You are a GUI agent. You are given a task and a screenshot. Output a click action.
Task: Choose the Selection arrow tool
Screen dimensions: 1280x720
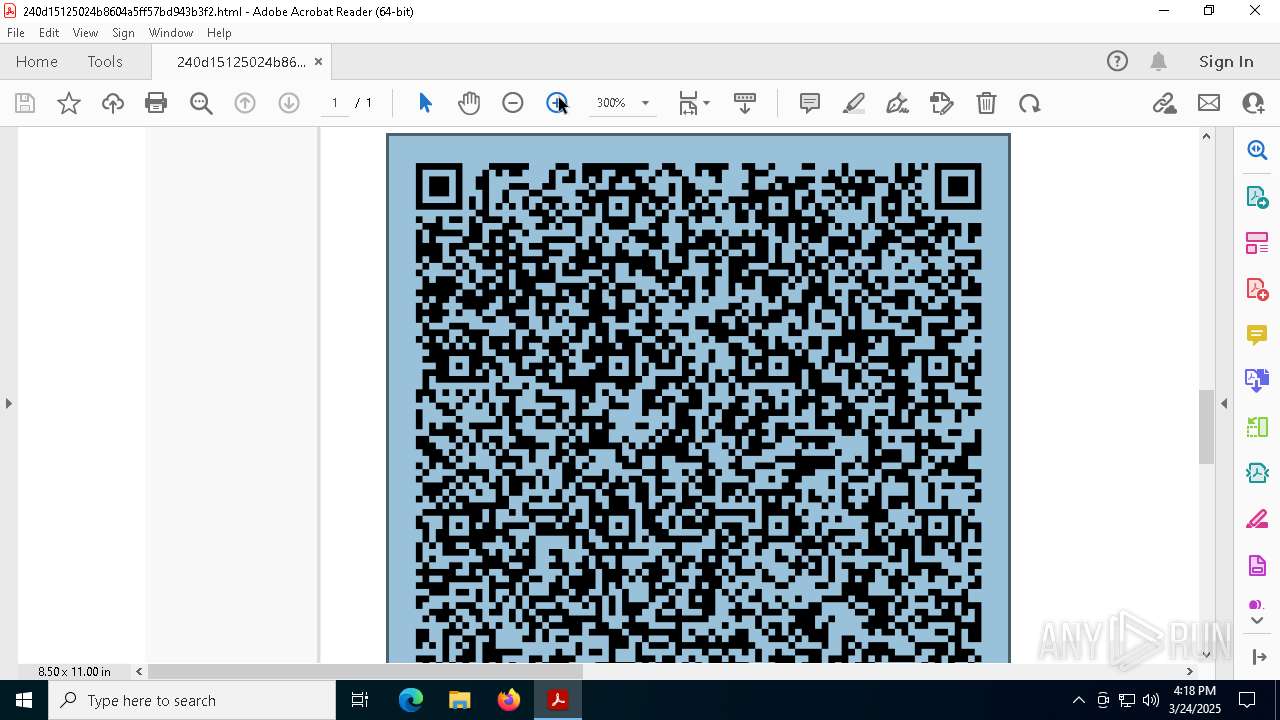point(425,103)
